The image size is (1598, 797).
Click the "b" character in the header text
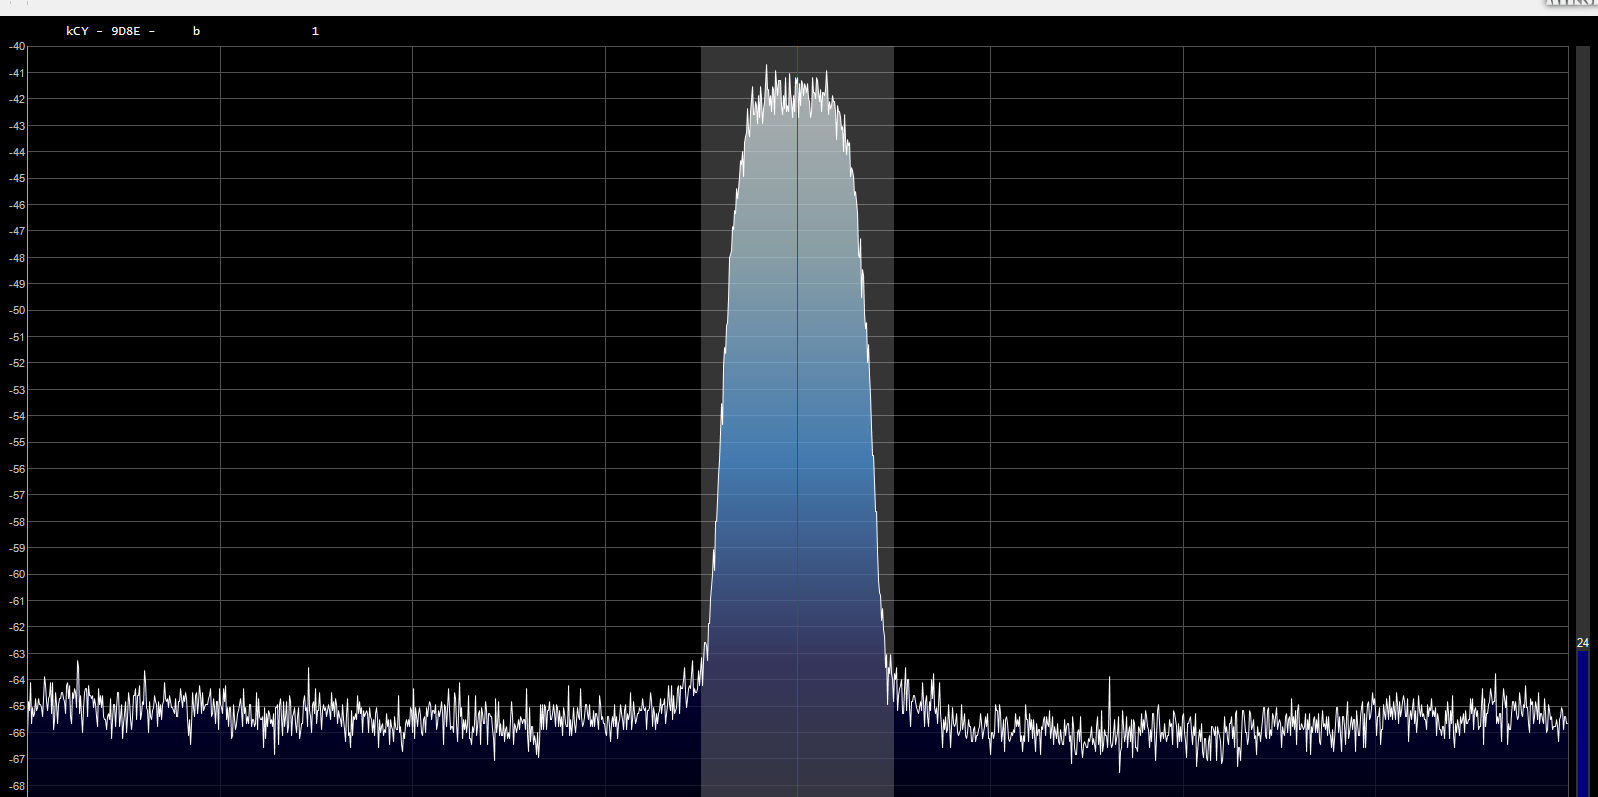197,32
